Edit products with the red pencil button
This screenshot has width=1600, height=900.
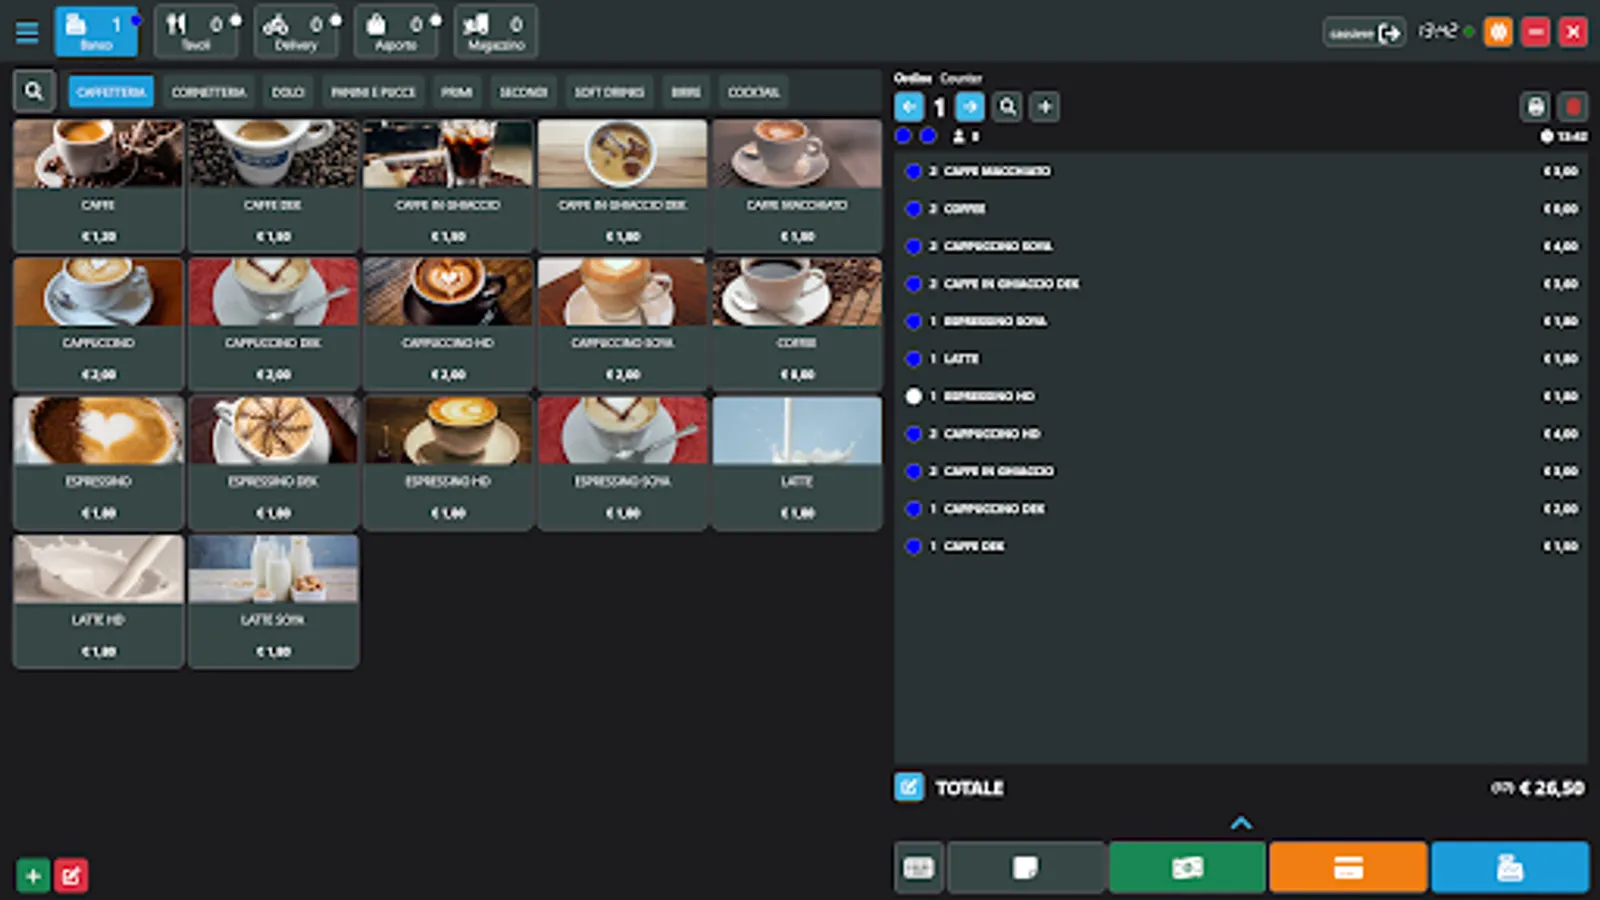tap(71, 876)
